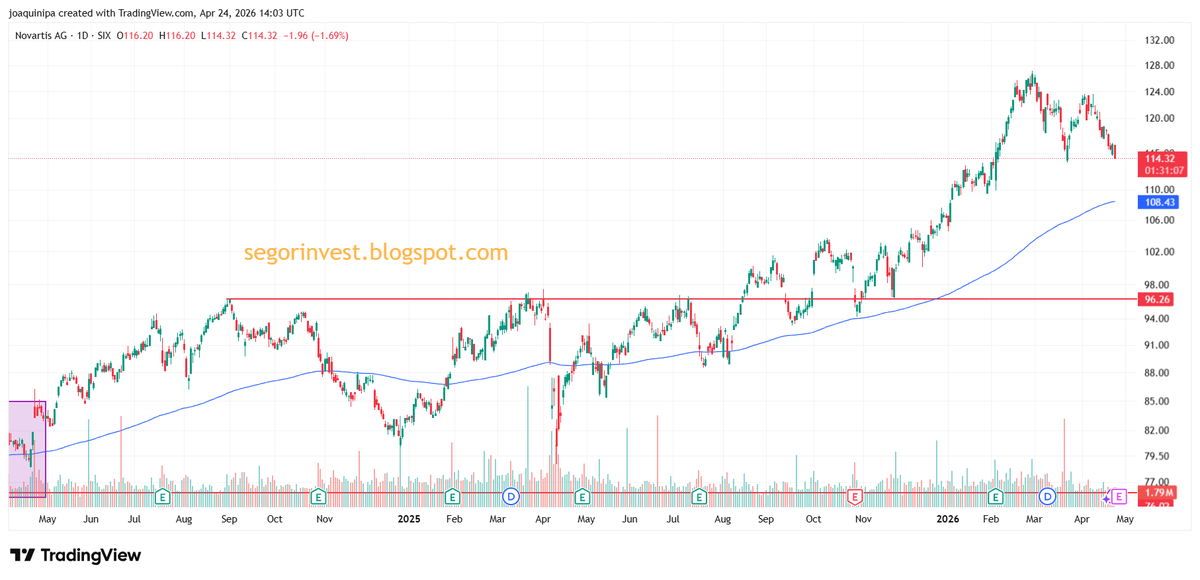Click the 79.50 price axis label

[x=1156, y=457]
